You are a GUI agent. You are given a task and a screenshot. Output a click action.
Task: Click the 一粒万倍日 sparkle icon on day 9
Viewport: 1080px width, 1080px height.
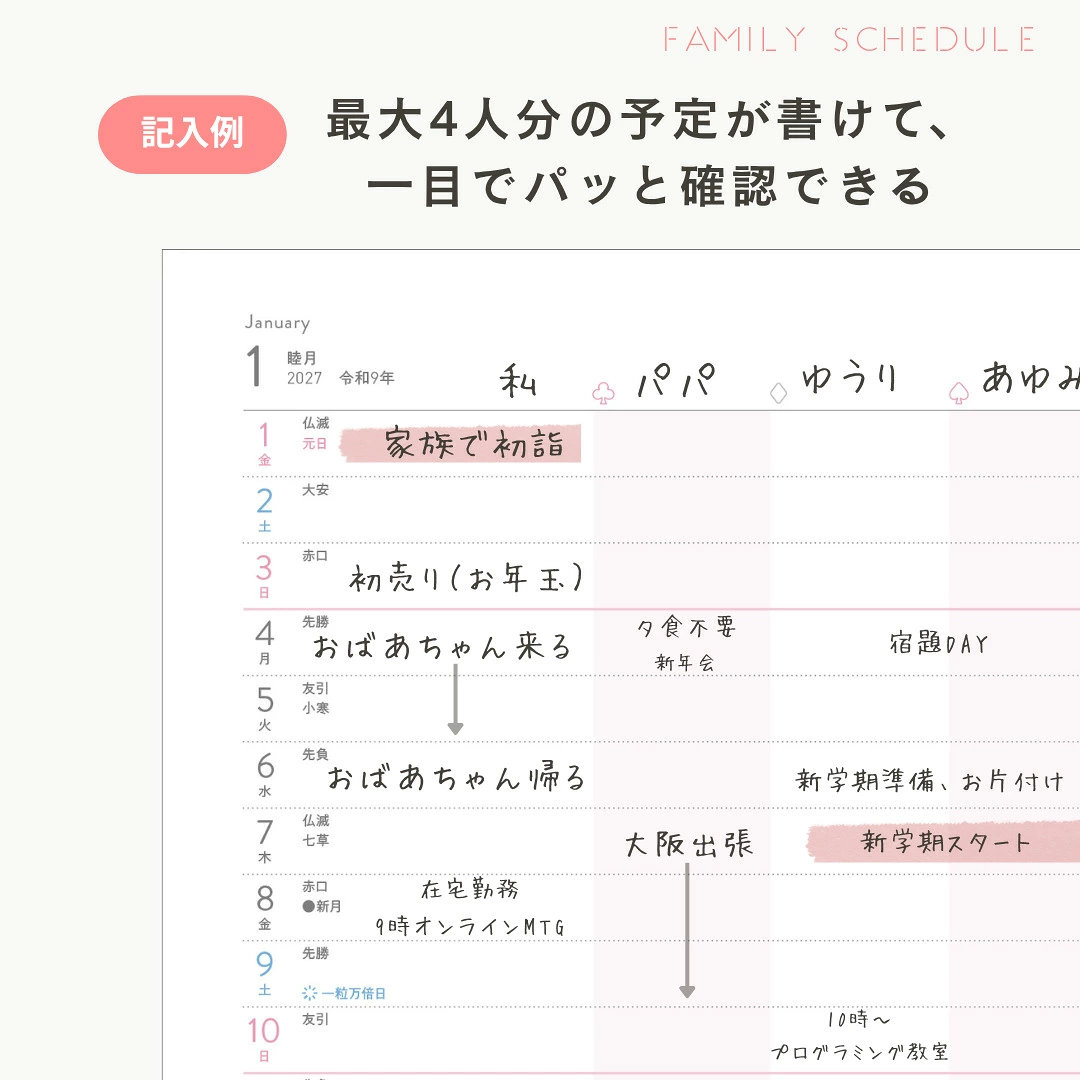pos(309,993)
